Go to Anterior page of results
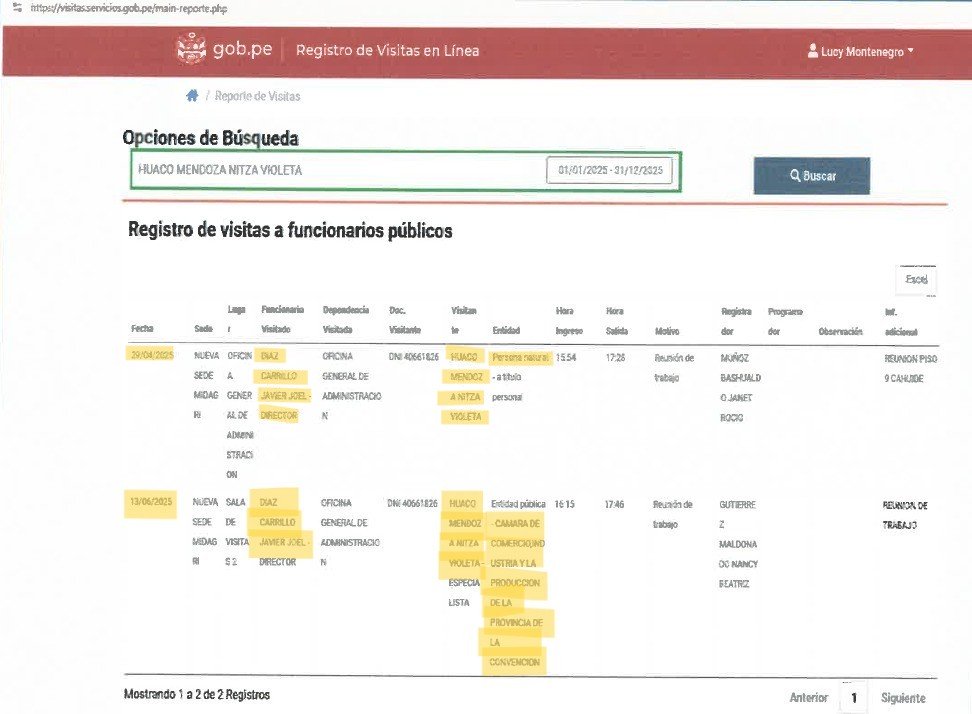This screenshot has height=714, width=972. click(808, 698)
